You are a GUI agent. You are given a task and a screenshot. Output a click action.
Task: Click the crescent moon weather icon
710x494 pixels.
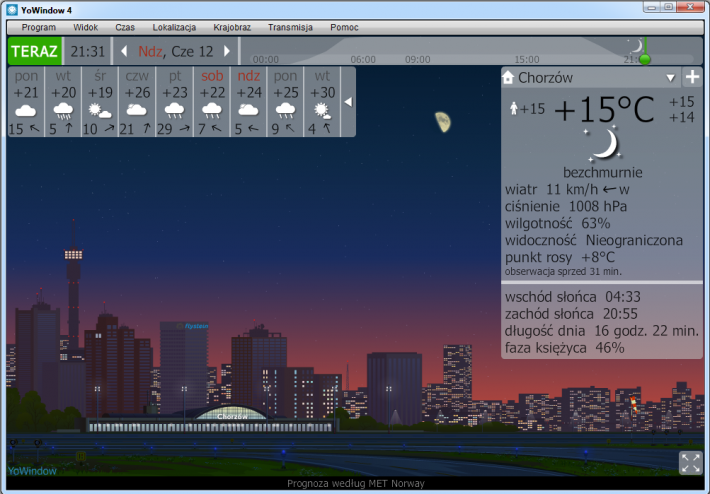(x=603, y=144)
